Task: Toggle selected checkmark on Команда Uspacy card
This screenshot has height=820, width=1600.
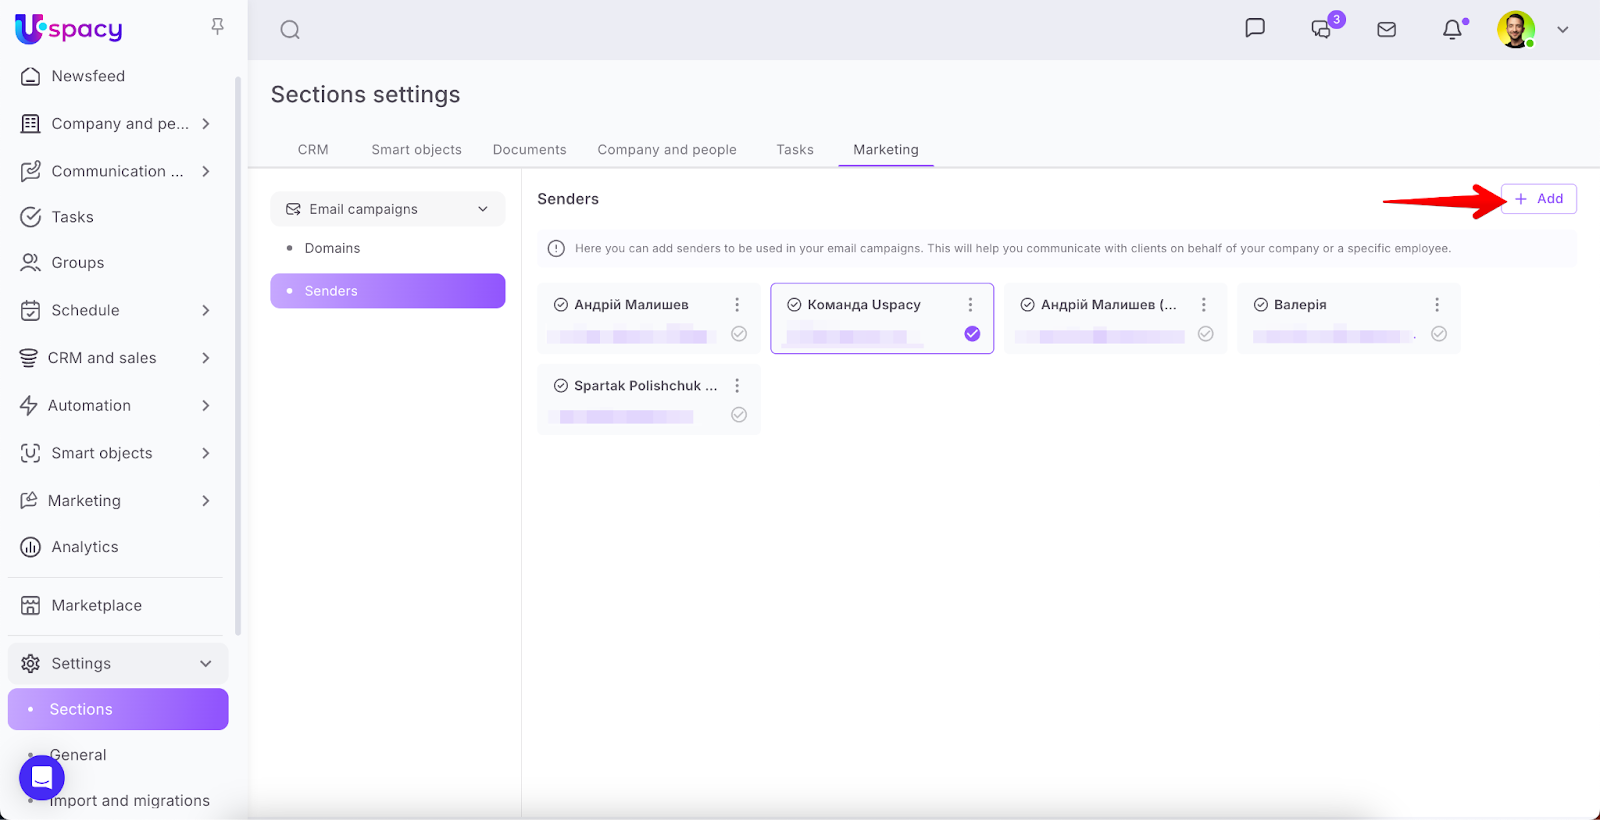Action: (972, 334)
